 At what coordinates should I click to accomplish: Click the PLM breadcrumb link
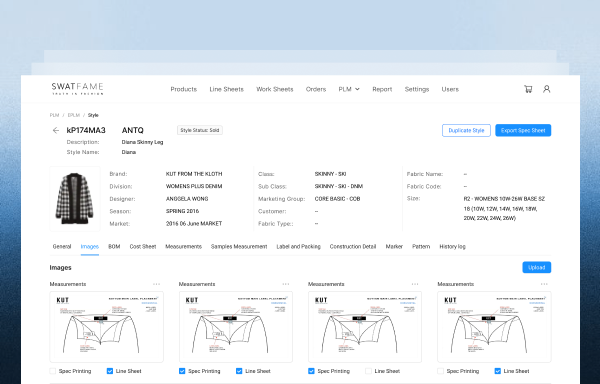[x=54, y=115]
